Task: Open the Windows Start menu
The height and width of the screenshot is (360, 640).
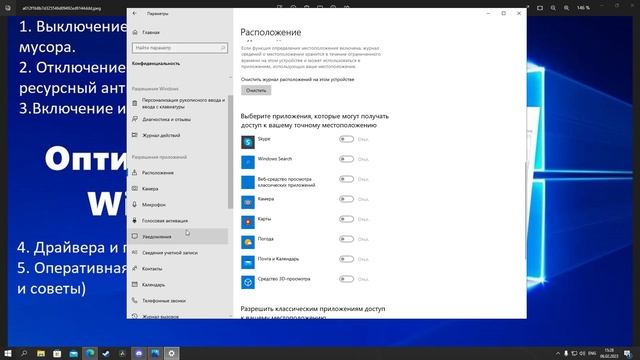Action: click(x=8, y=353)
